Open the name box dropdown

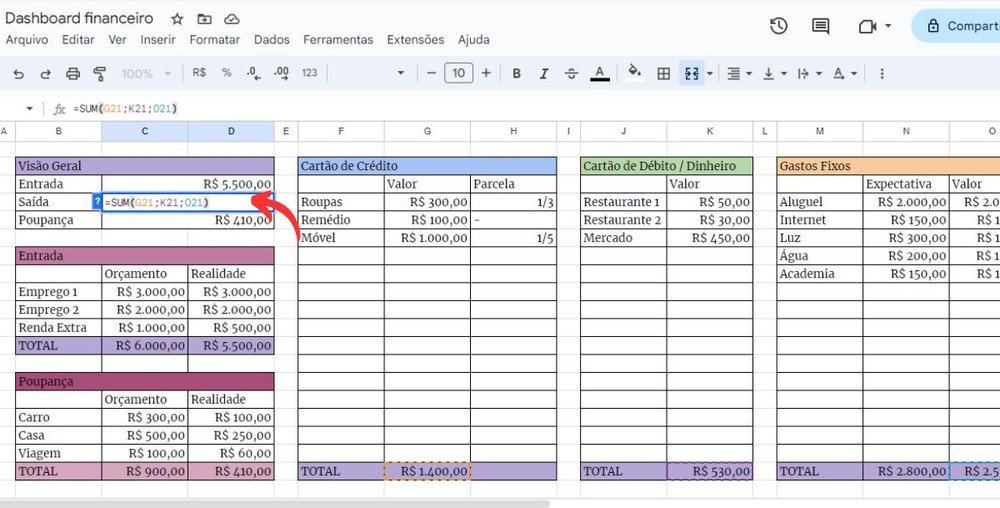[x=29, y=109]
